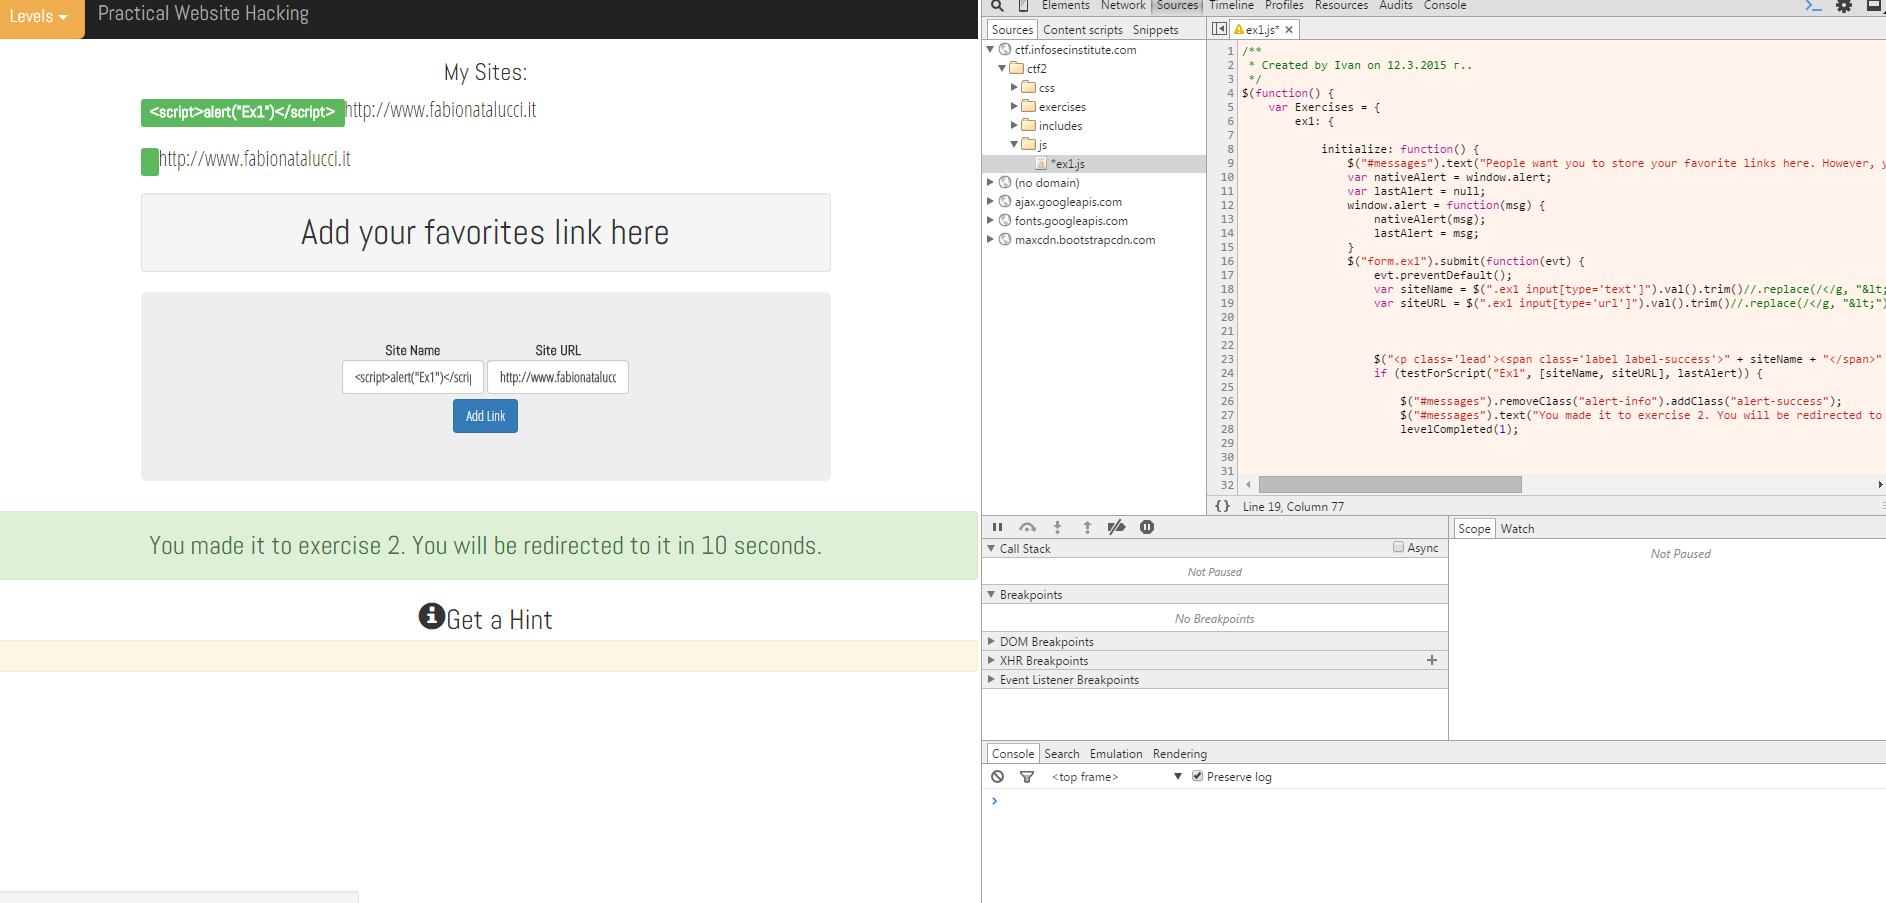Viewport: 1886px width, 903px height.
Task: Focus the Site Name input field
Action: [x=413, y=377]
